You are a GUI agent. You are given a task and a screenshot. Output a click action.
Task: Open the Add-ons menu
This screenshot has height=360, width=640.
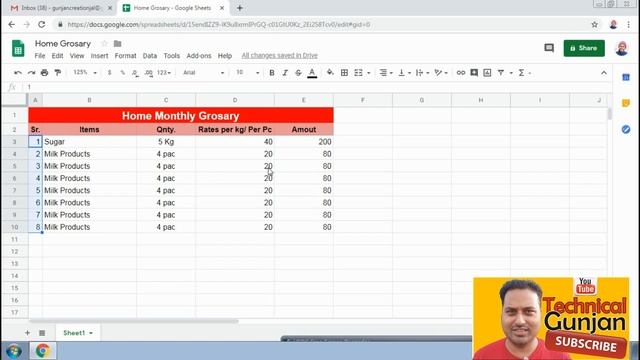[199, 56]
